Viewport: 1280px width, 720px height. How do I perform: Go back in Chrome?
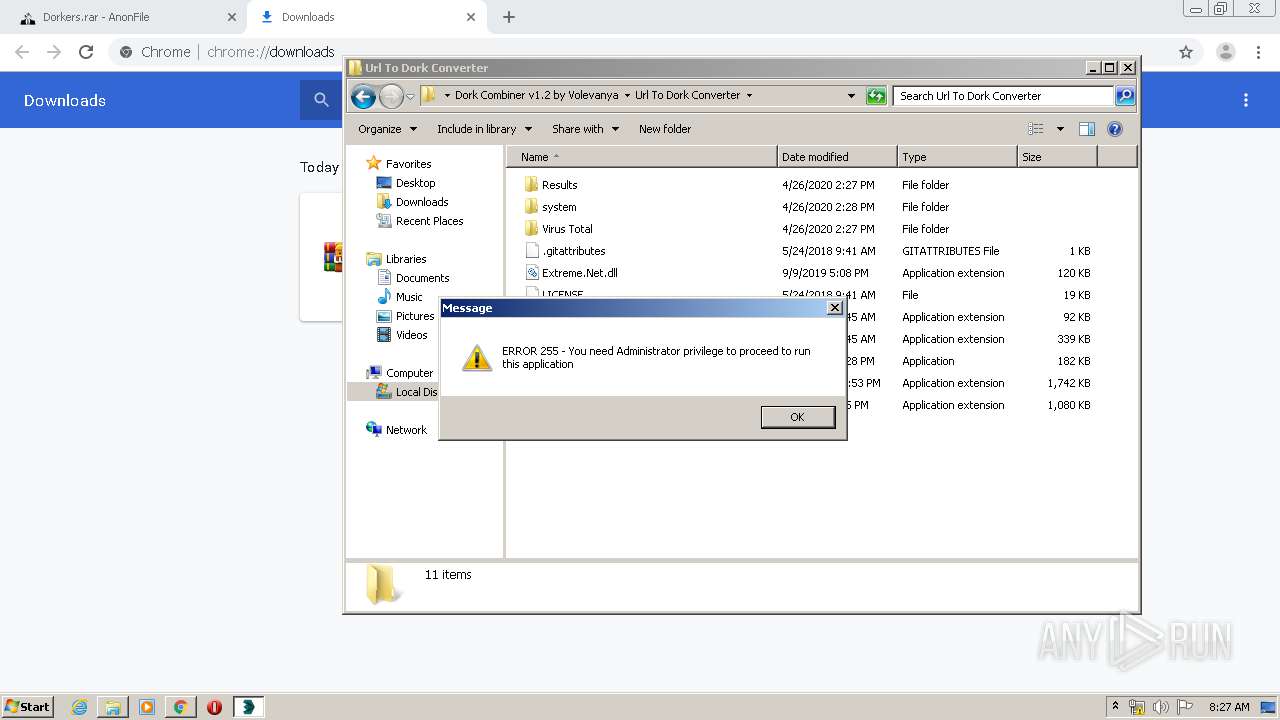tap(22, 52)
